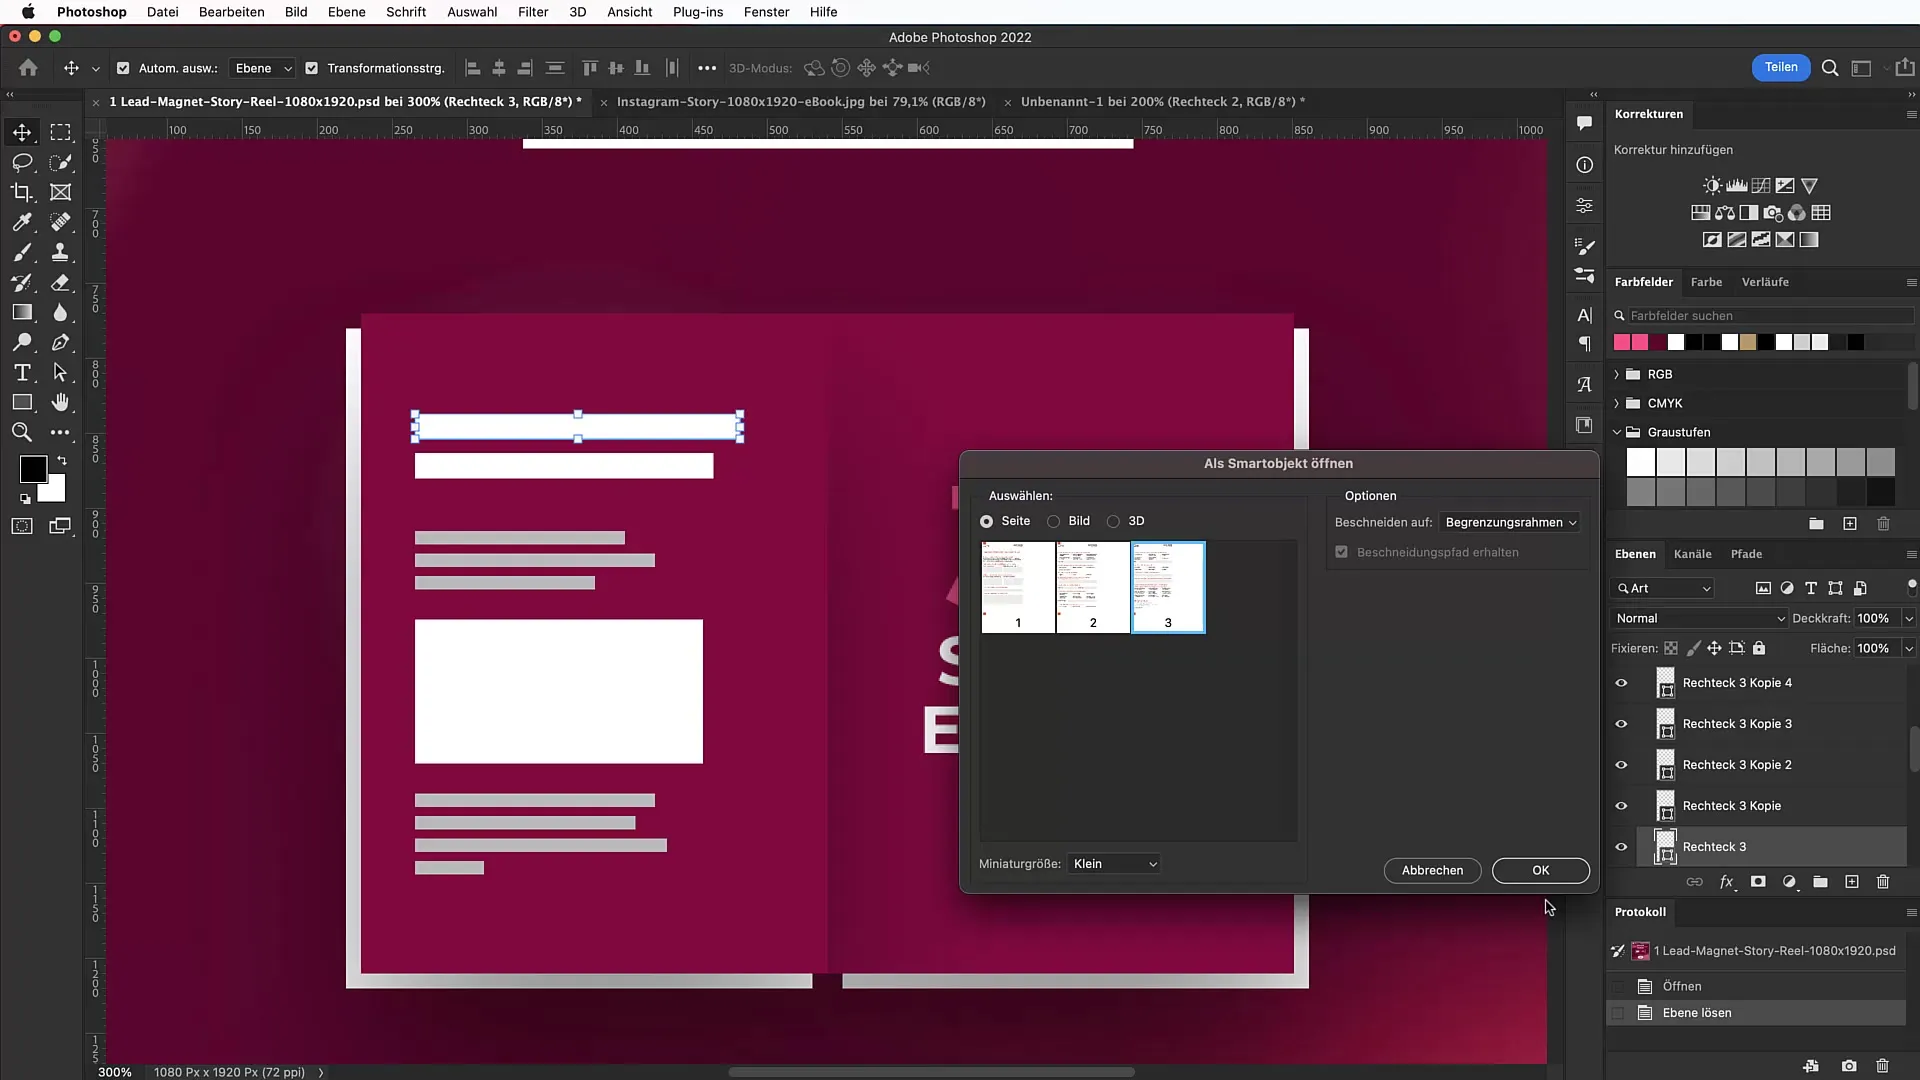This screenshot has width=1920, height=1080.
Task: Expand the CMYK swatch folder
Action: pyautogui.click(x=1616, y=403)
